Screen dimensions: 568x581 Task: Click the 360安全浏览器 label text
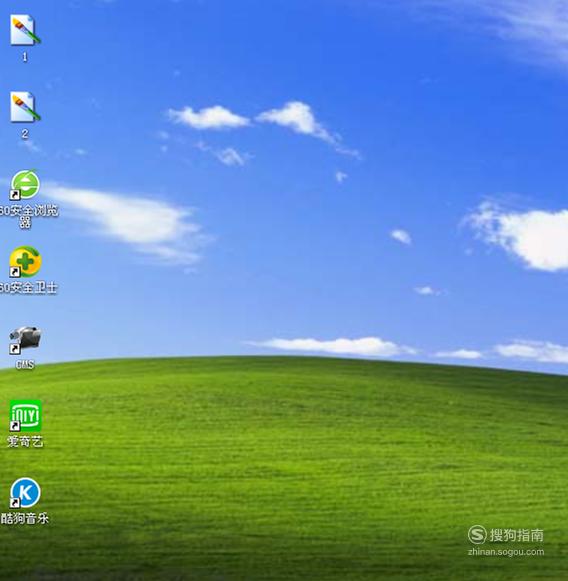click(28, 216)
